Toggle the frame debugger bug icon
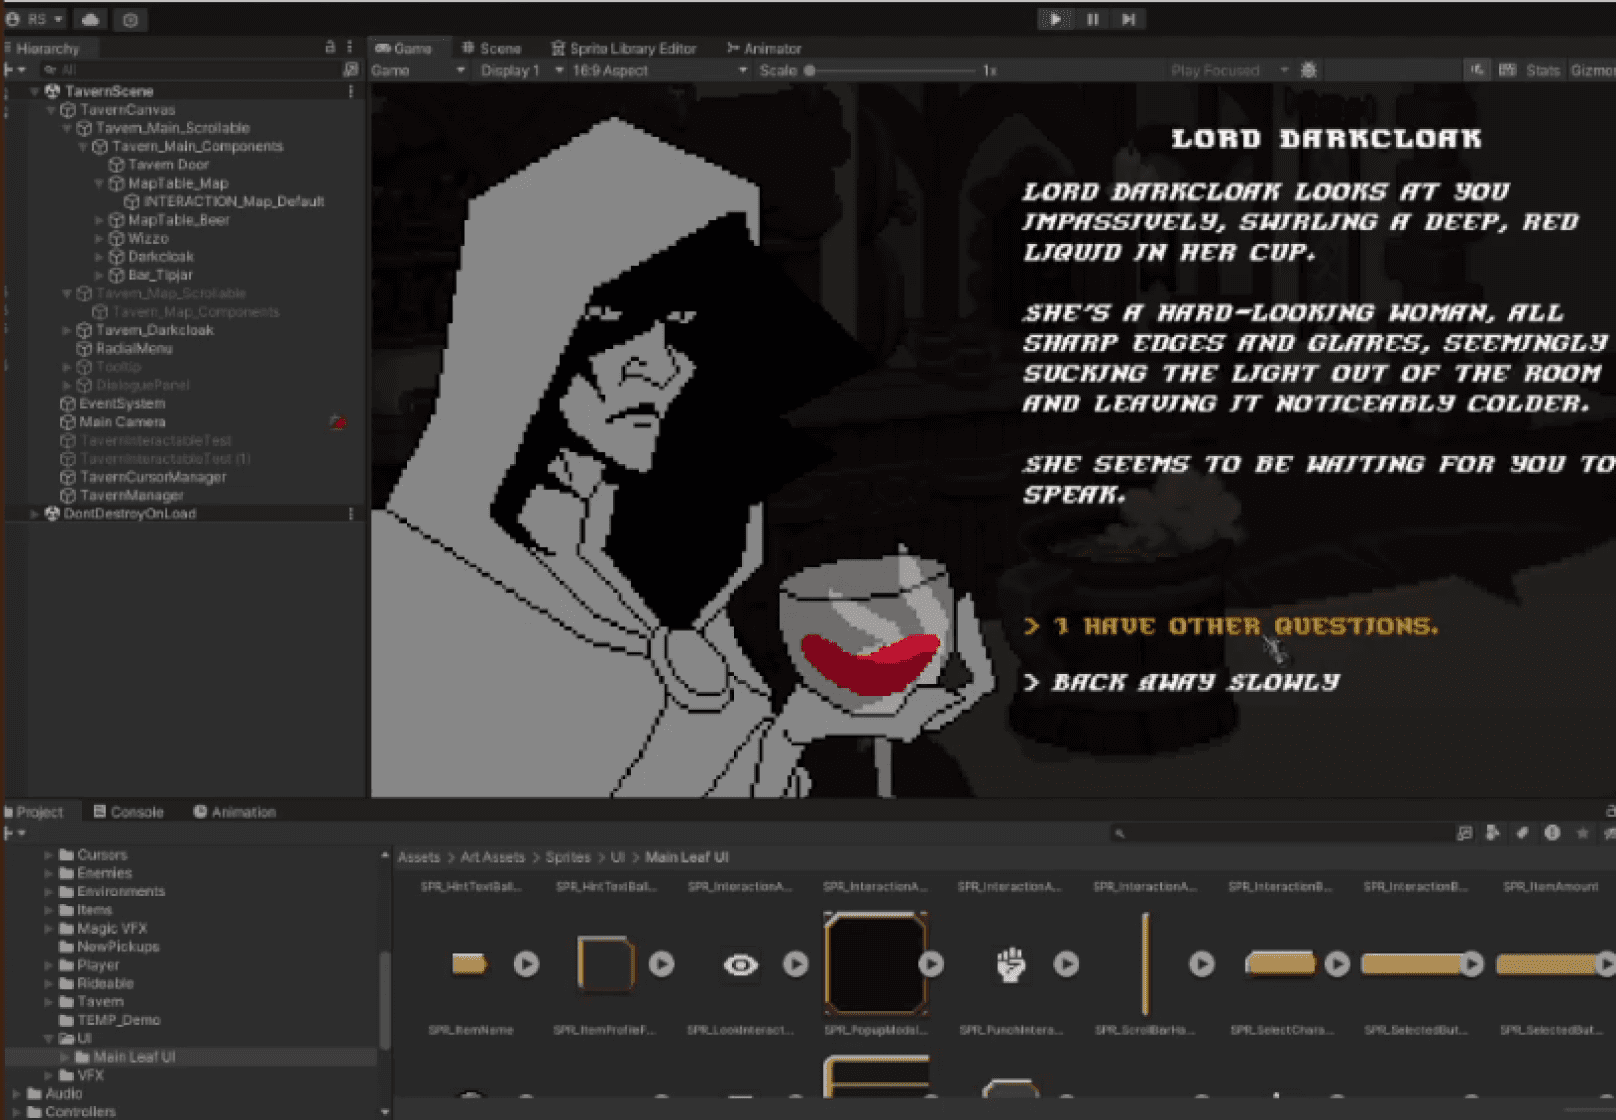 point(1308,70)
